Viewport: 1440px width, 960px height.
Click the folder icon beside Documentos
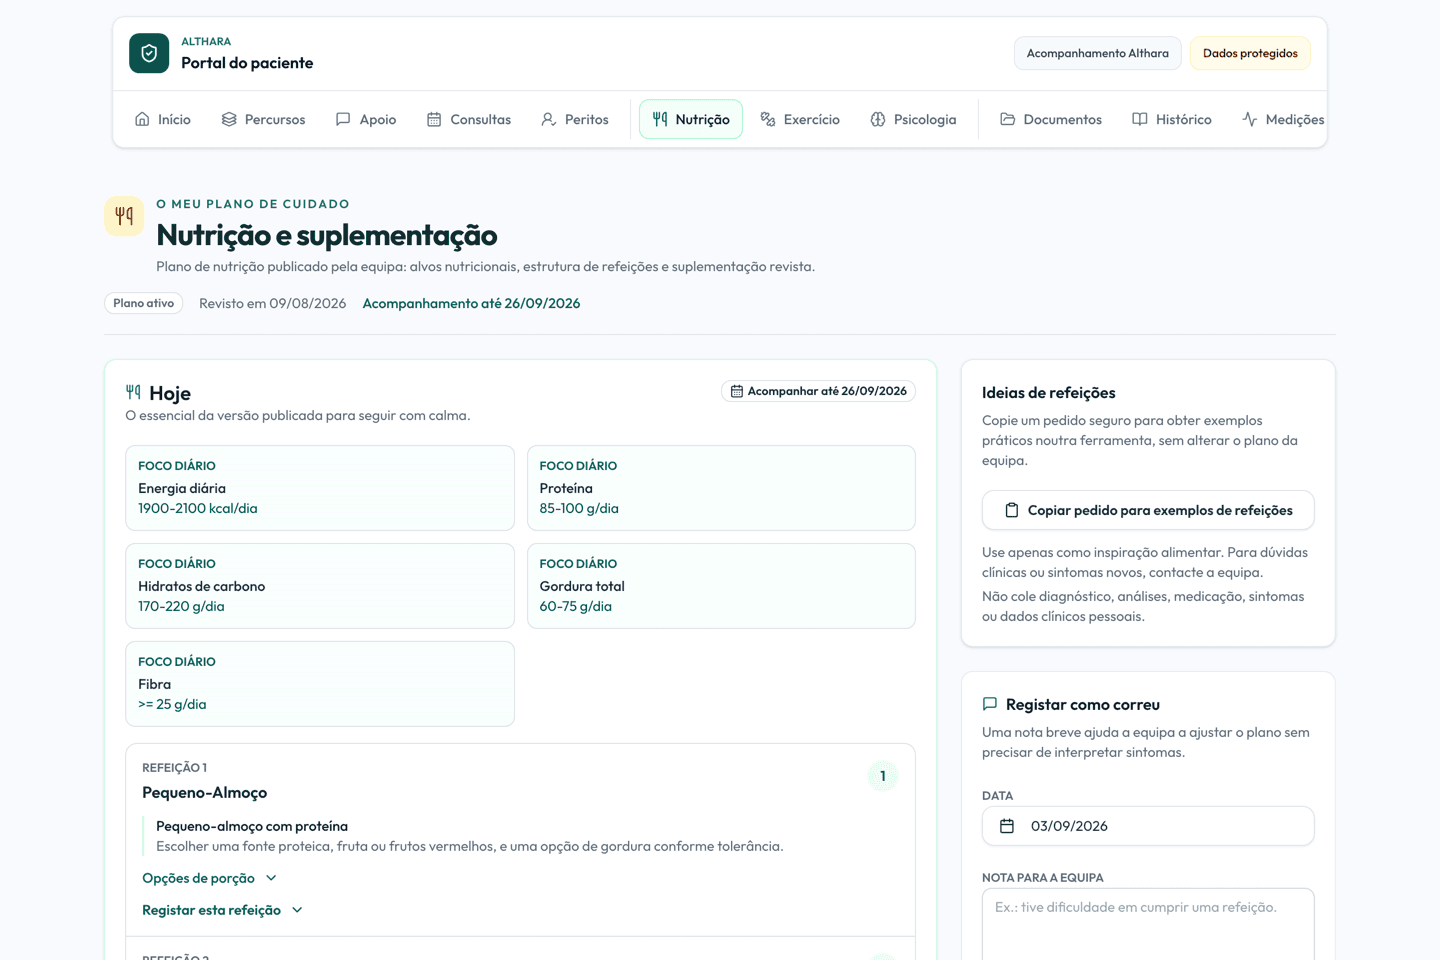pyautogui.click(x=1008, y=119)
